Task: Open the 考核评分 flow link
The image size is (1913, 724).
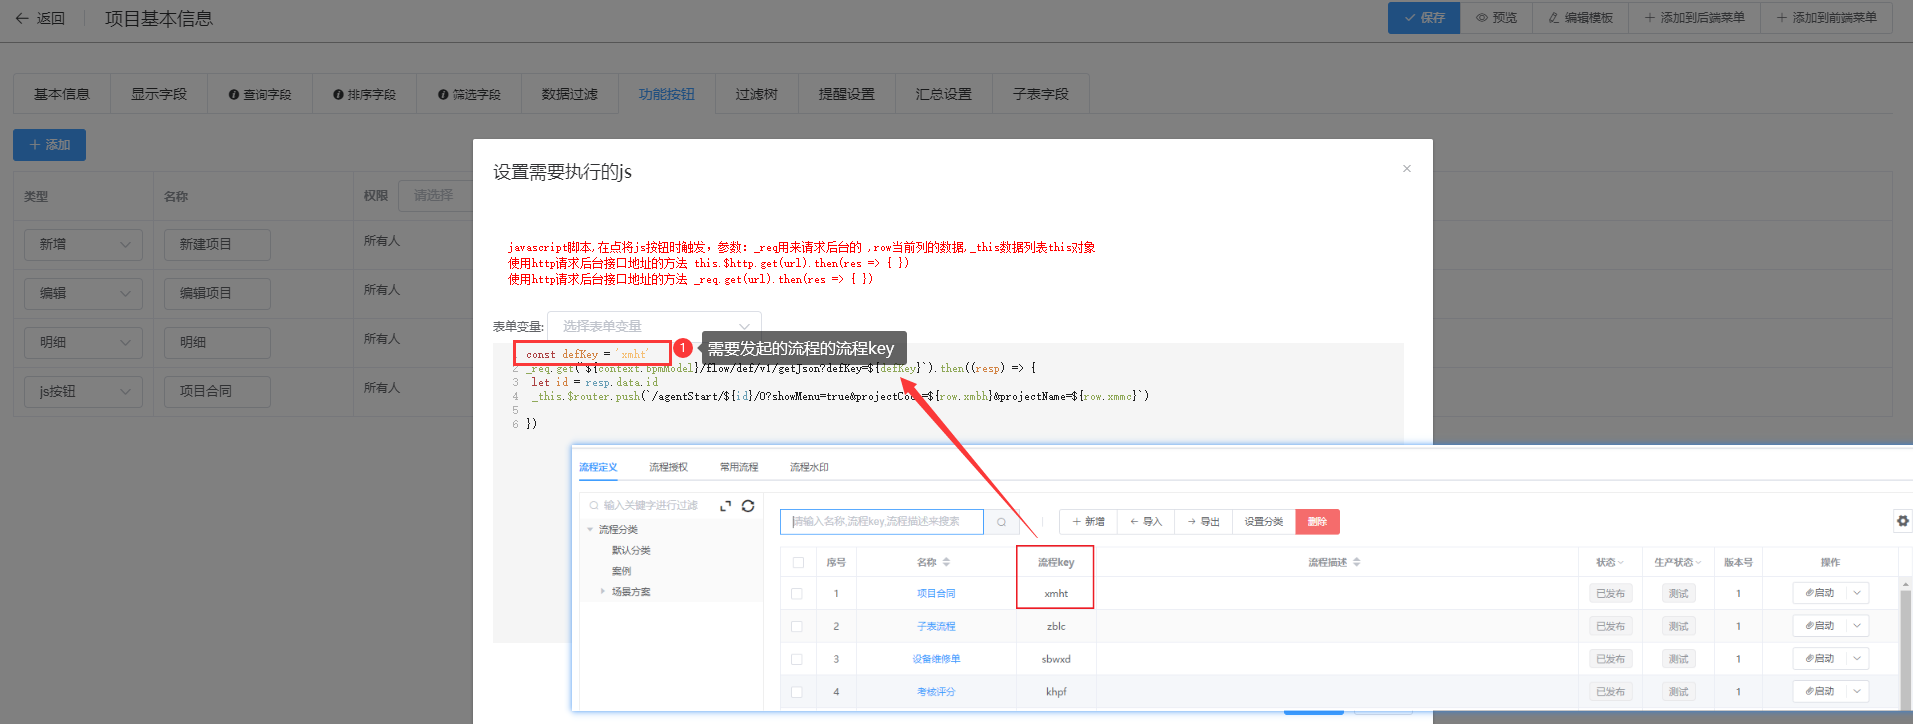Action: [936, 692]
